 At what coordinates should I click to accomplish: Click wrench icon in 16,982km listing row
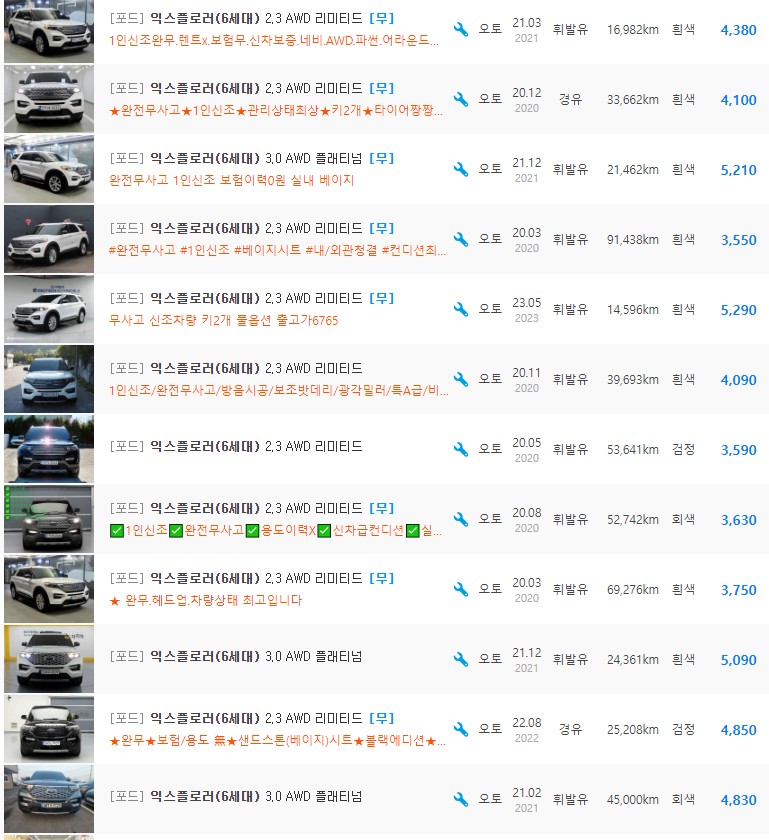click(460, 29)
